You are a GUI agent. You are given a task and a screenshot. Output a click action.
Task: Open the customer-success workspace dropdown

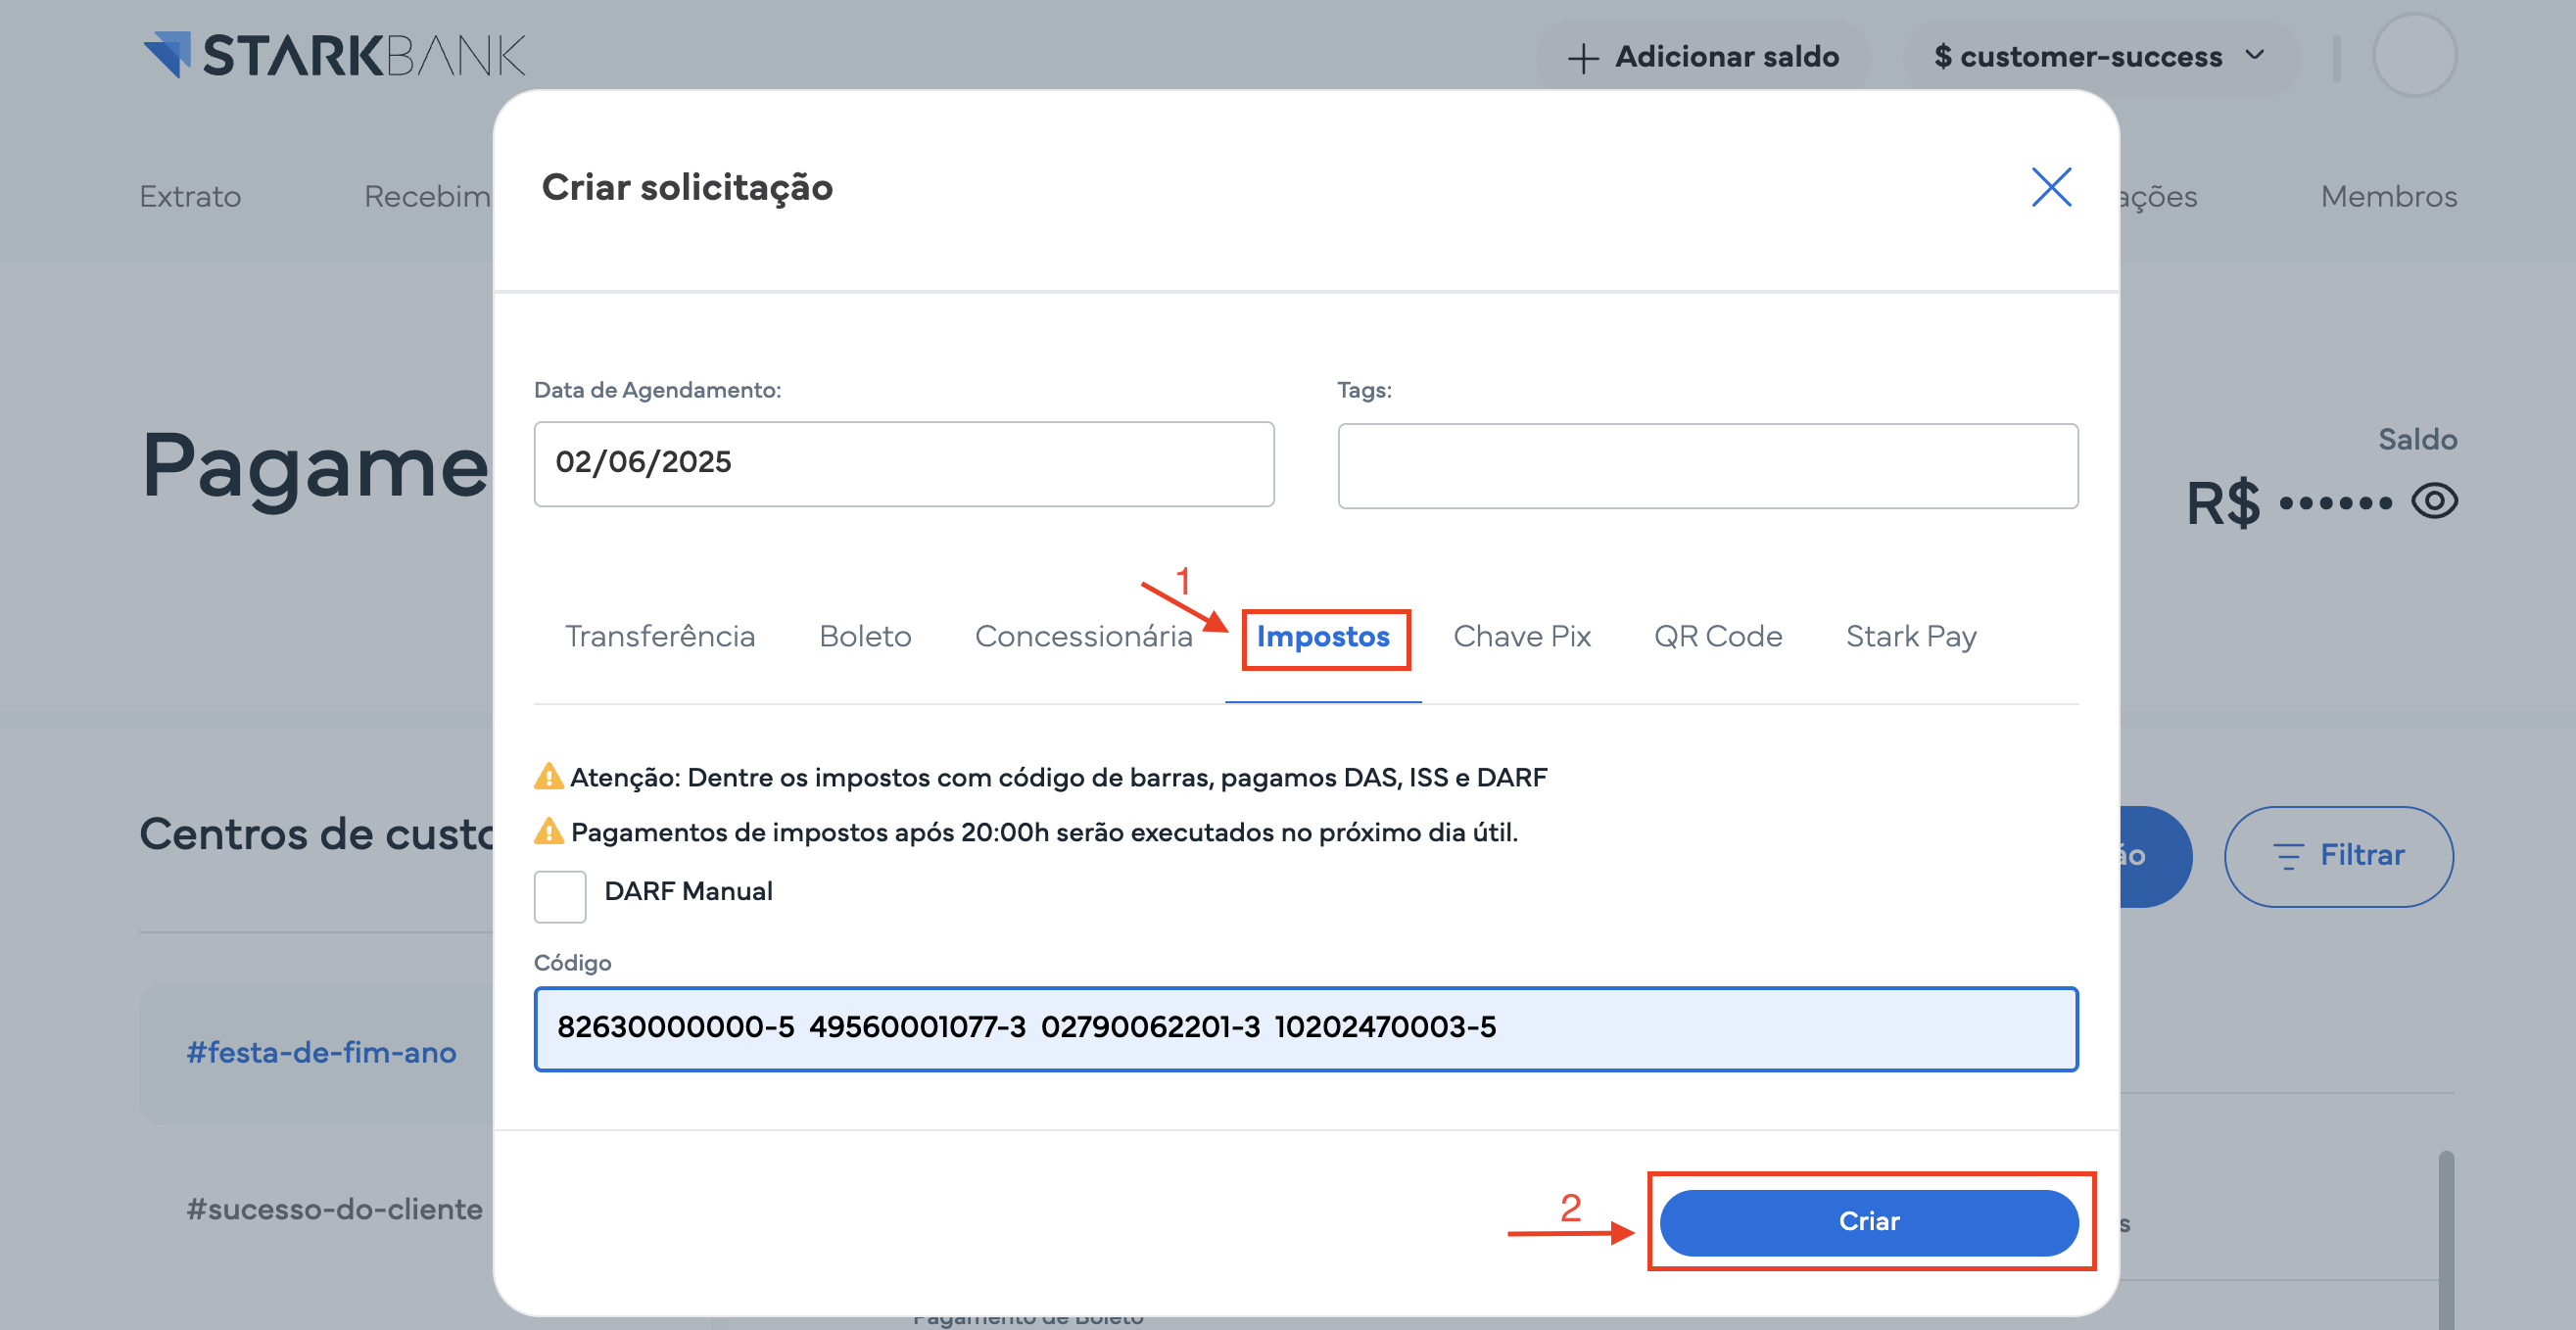(x=2099, y=57)
